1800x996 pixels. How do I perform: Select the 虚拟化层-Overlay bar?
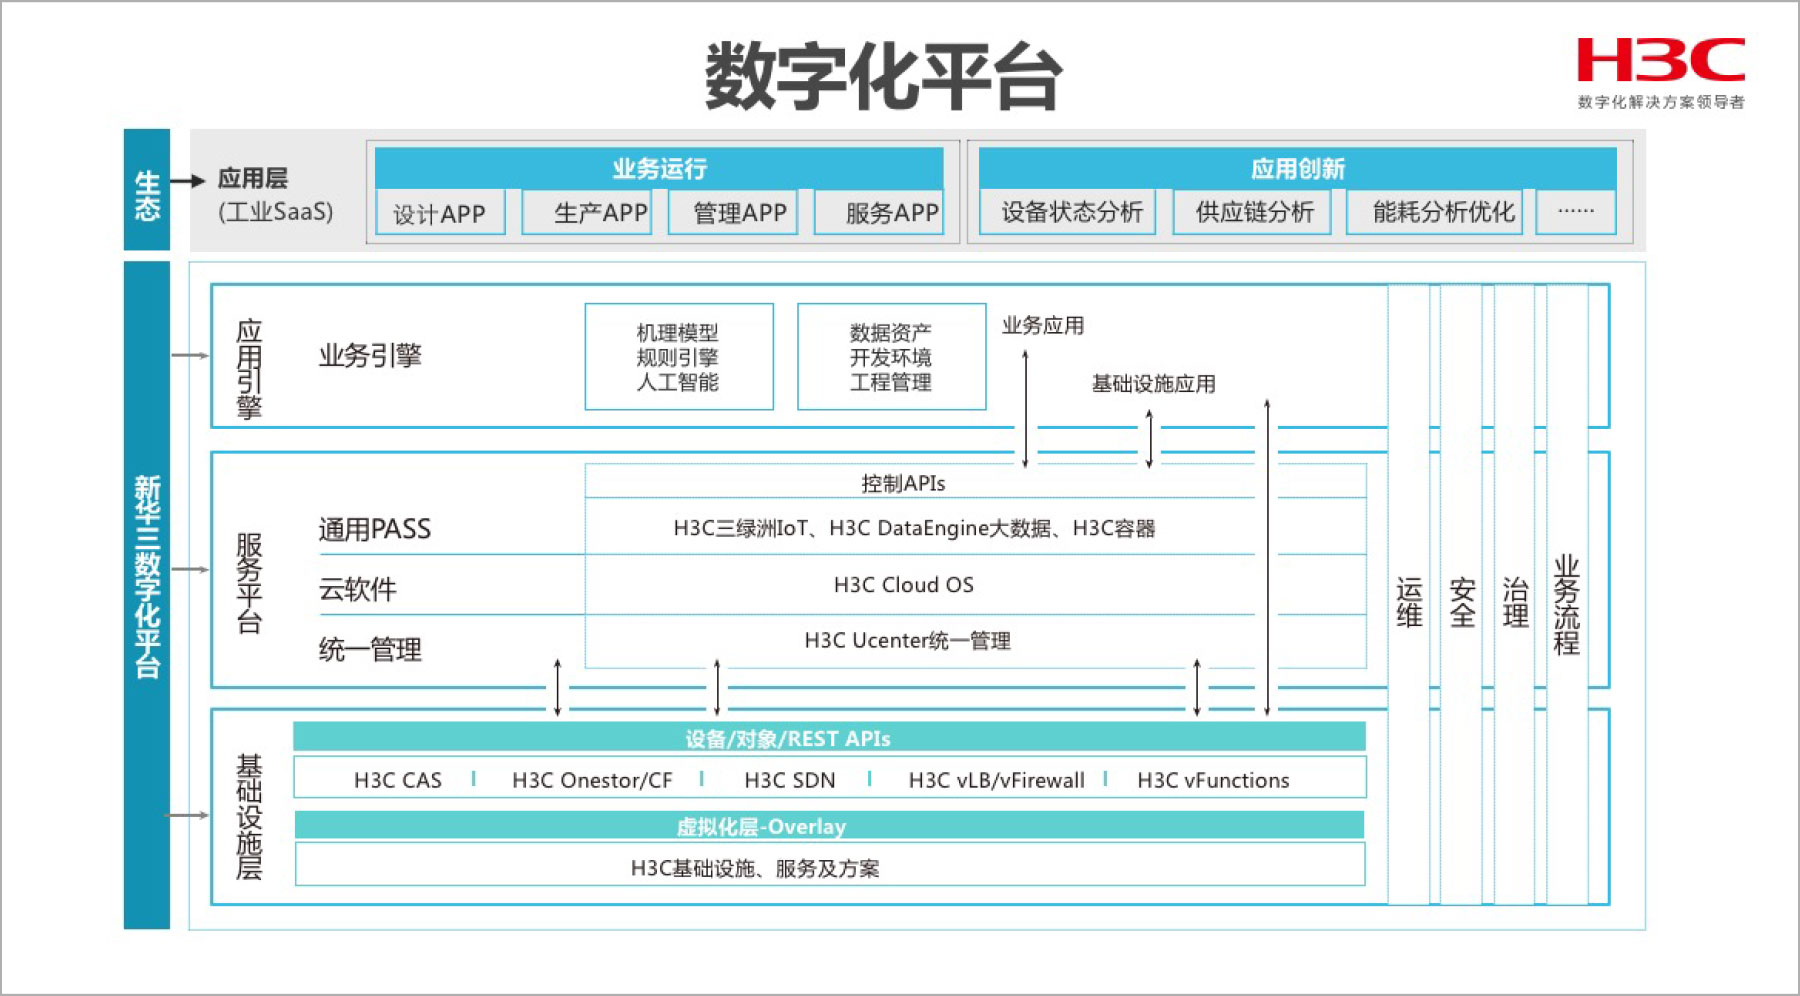(829, 826)
